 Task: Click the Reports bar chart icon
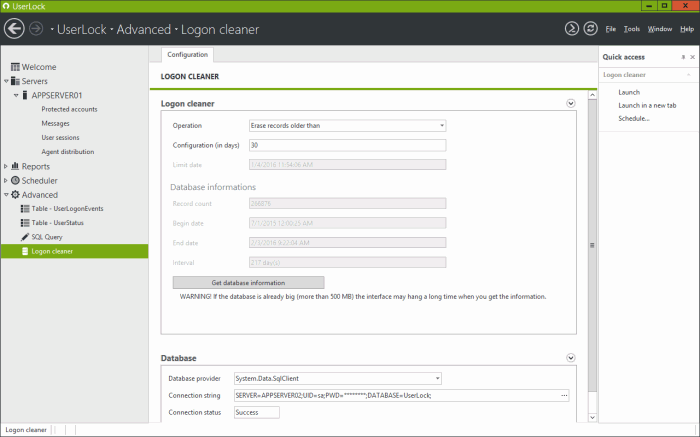(15, 166)
